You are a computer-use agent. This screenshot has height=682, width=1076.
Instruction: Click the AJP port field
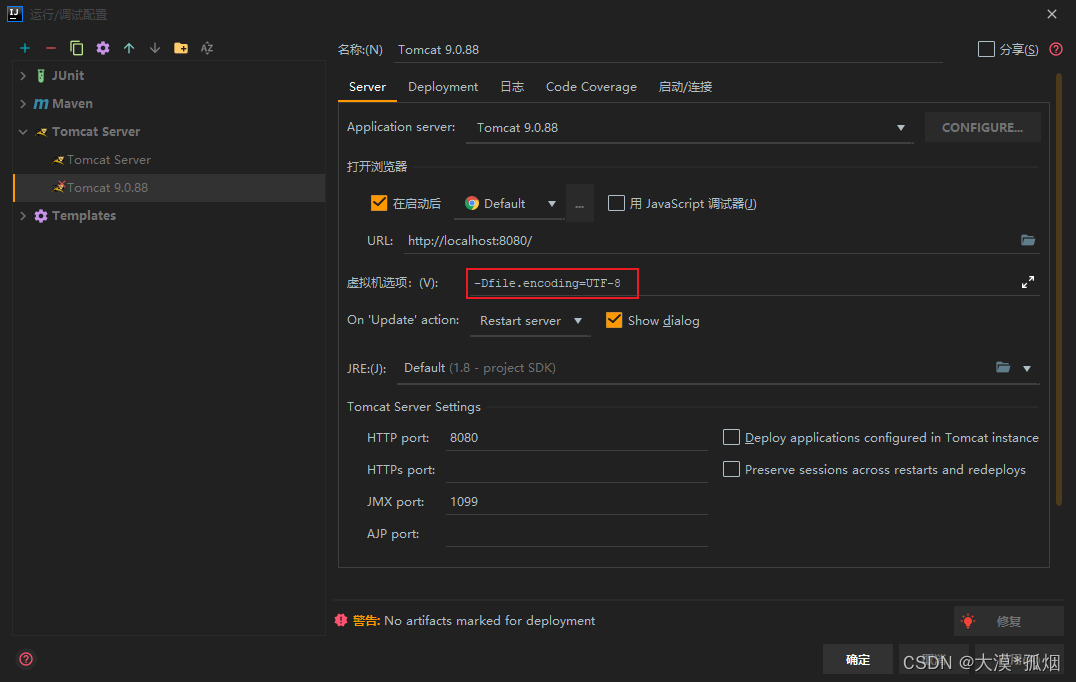[576, 534]
